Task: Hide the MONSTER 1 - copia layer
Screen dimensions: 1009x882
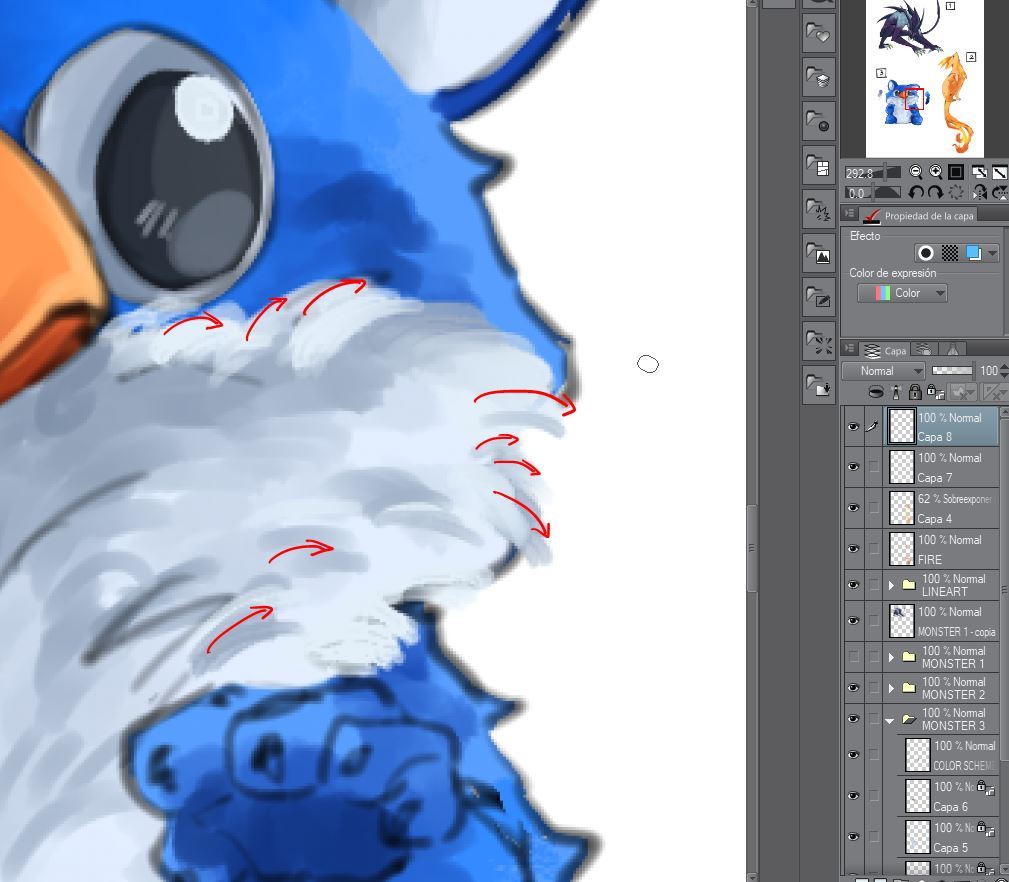Action: [x=853, y=621]
